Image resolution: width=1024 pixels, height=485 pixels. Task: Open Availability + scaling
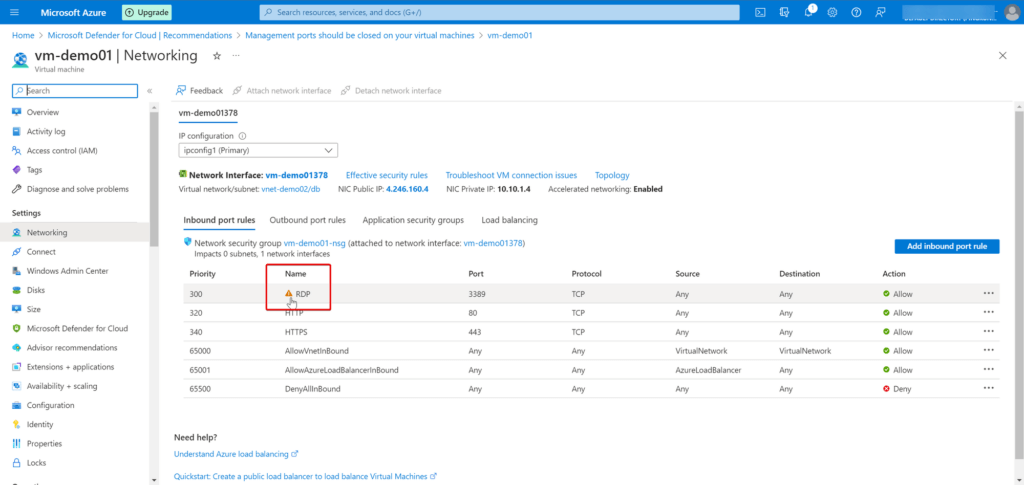(x=61, y=386)
